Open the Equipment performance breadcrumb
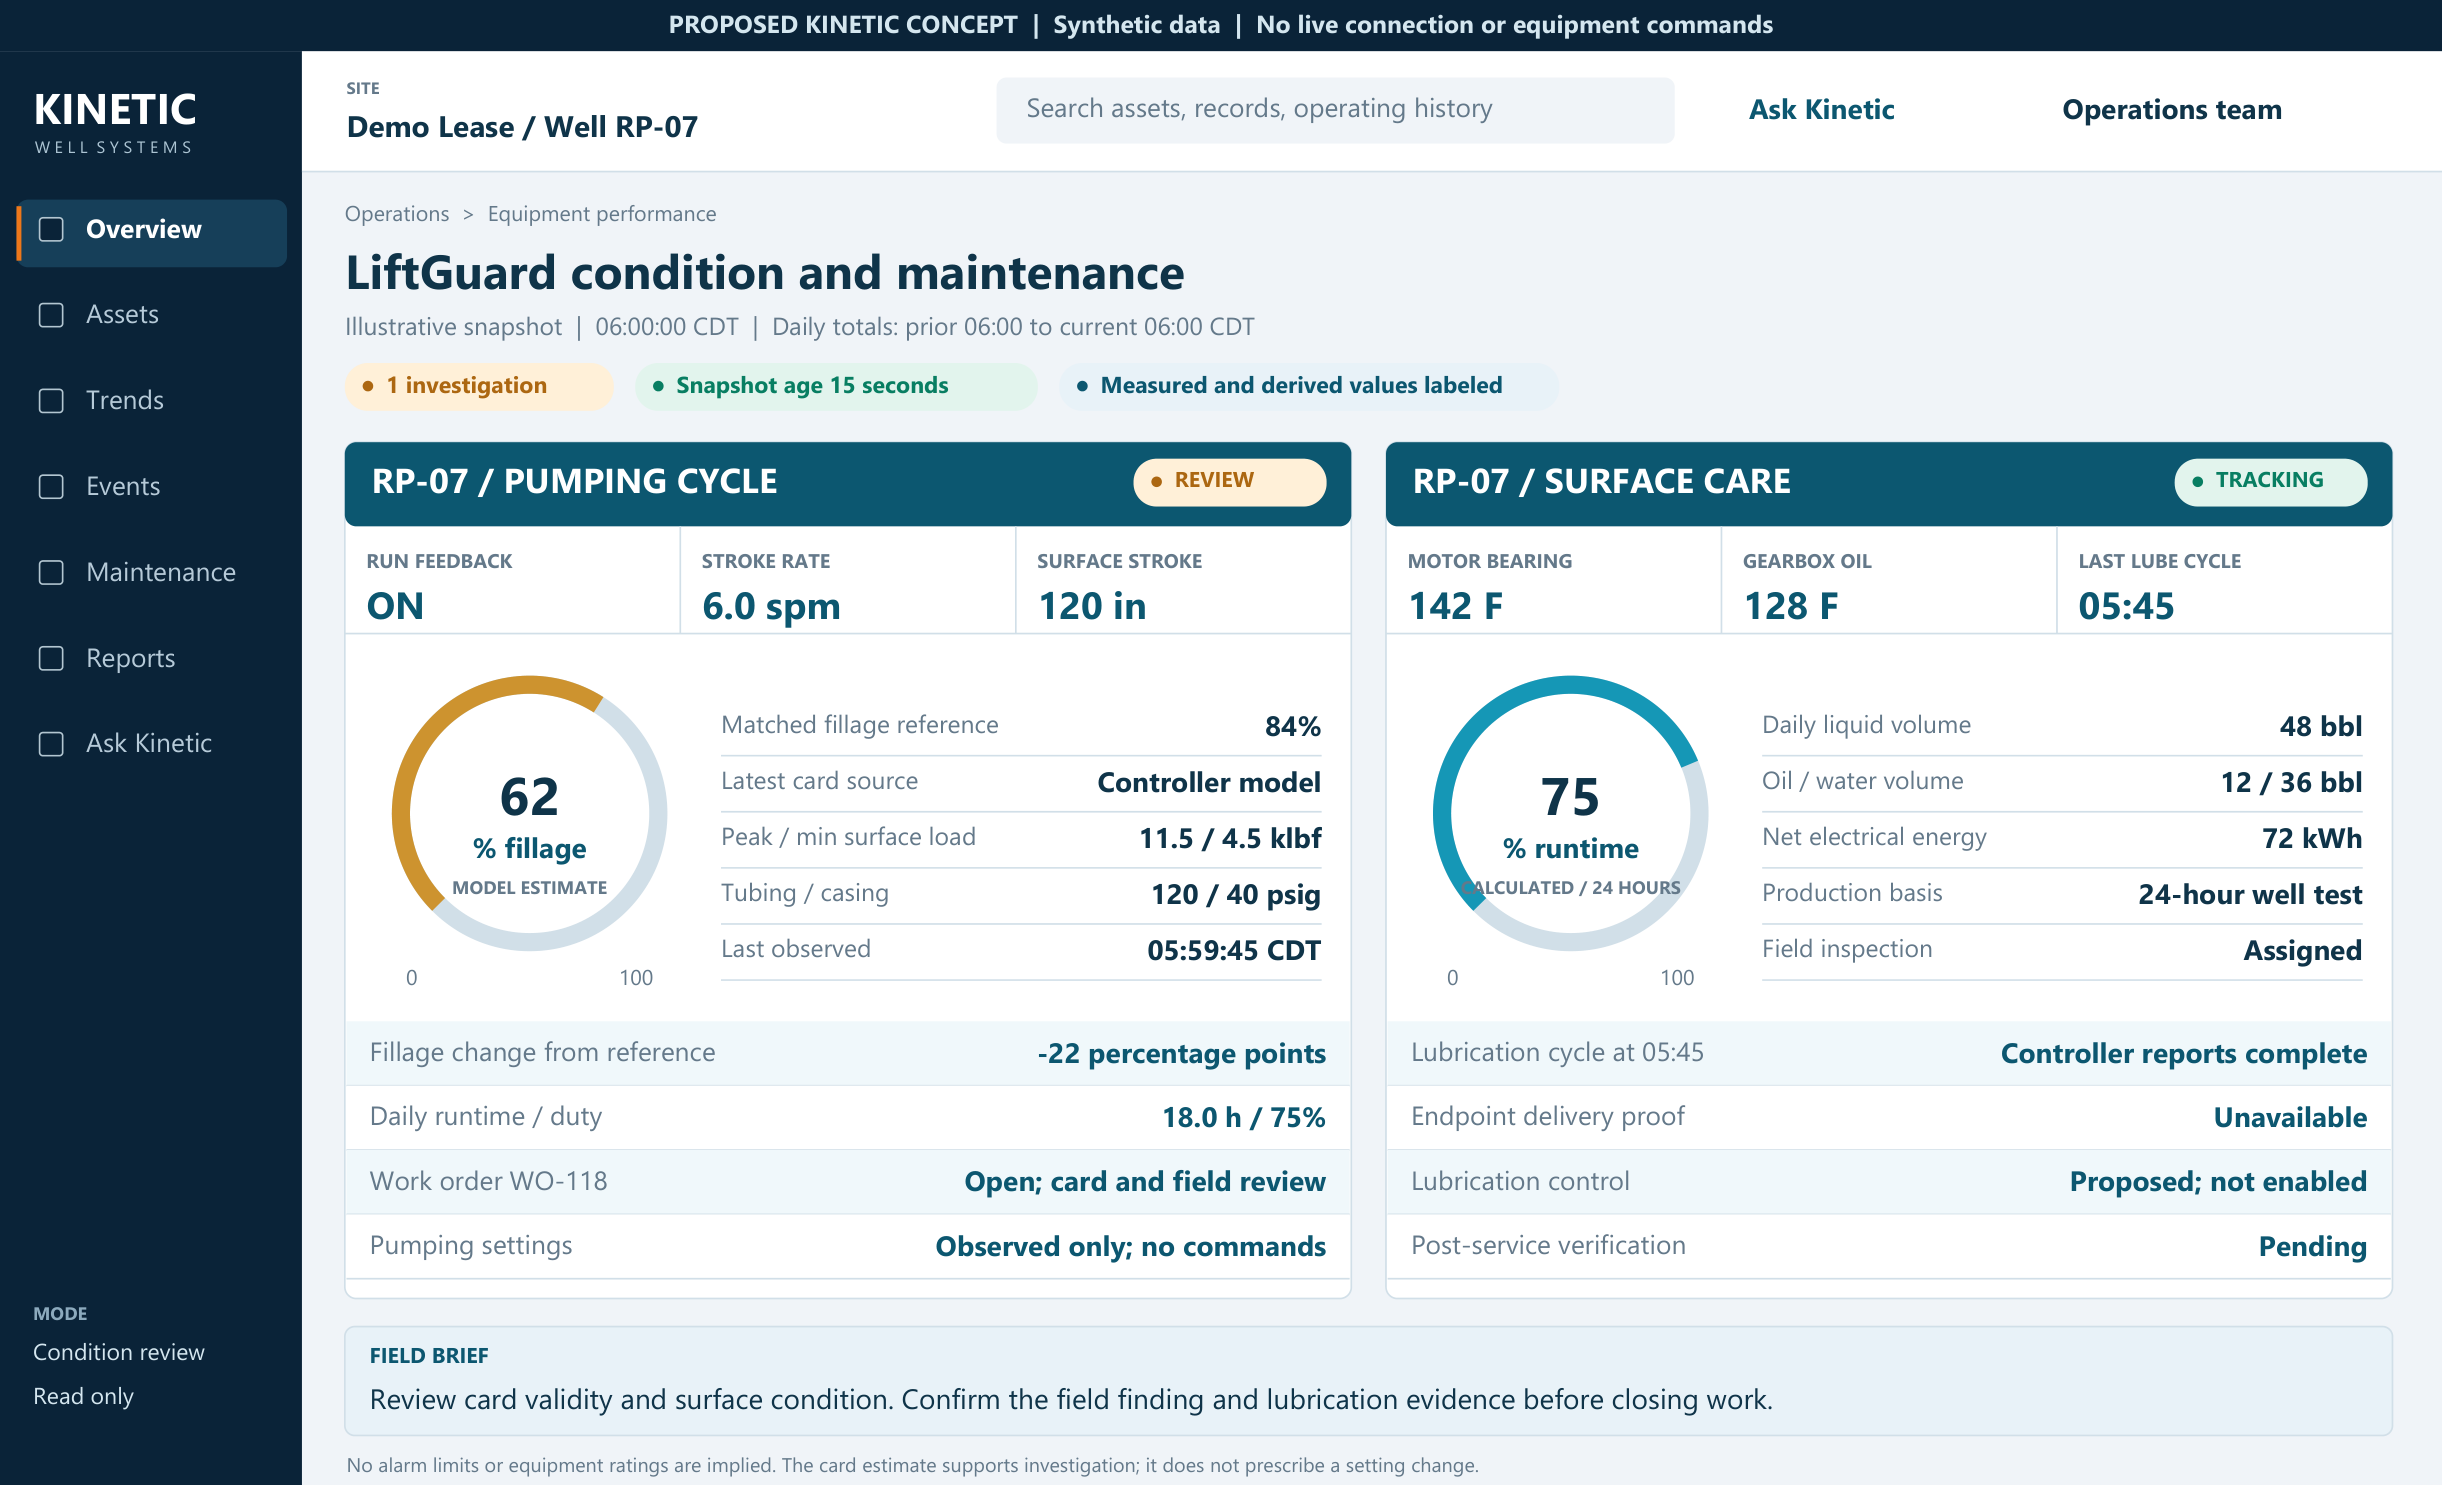The width and height of the screenshot is (2442, 1485). (x=602, y=214)
